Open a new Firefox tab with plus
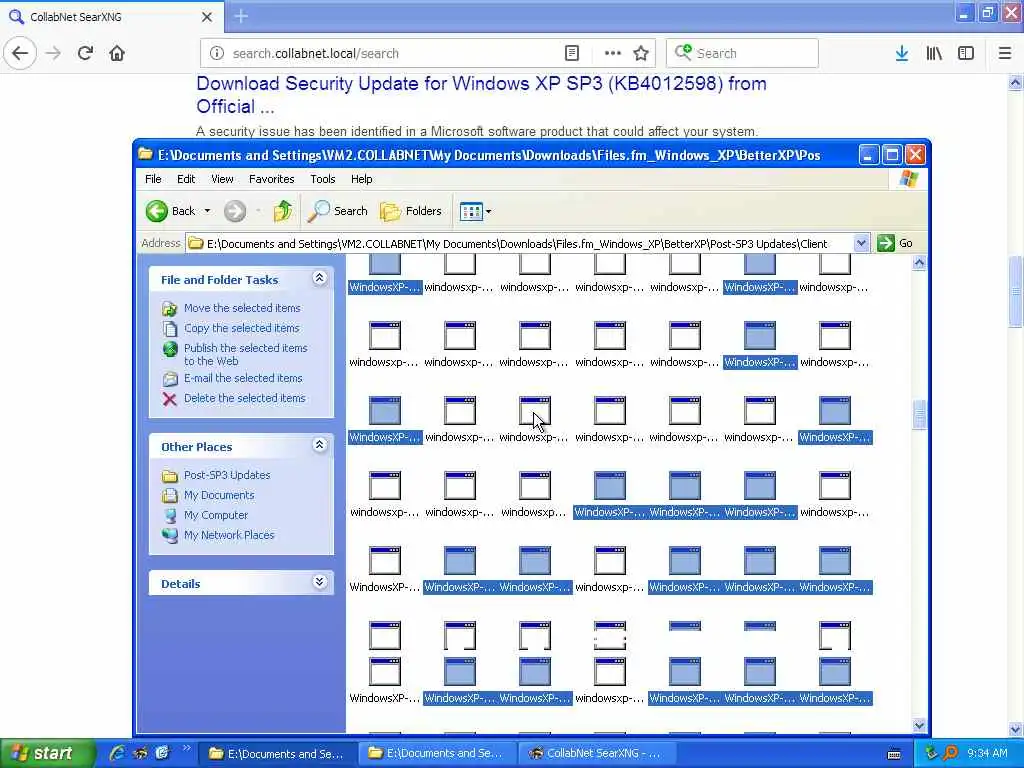The width and height of the screenshot is (1024, 768). 241,16
